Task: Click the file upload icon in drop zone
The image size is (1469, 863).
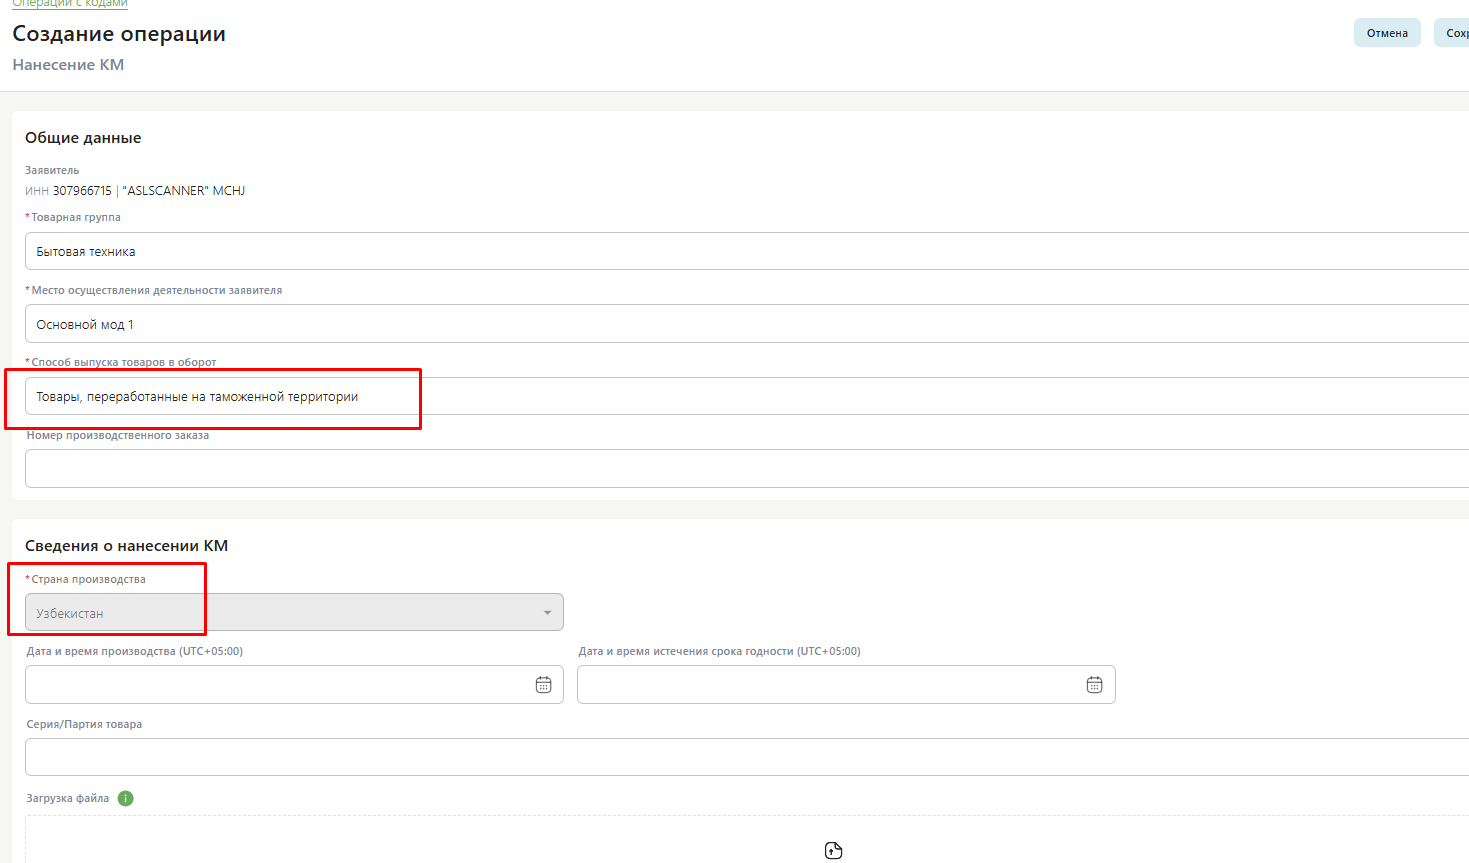Action: 834,850
